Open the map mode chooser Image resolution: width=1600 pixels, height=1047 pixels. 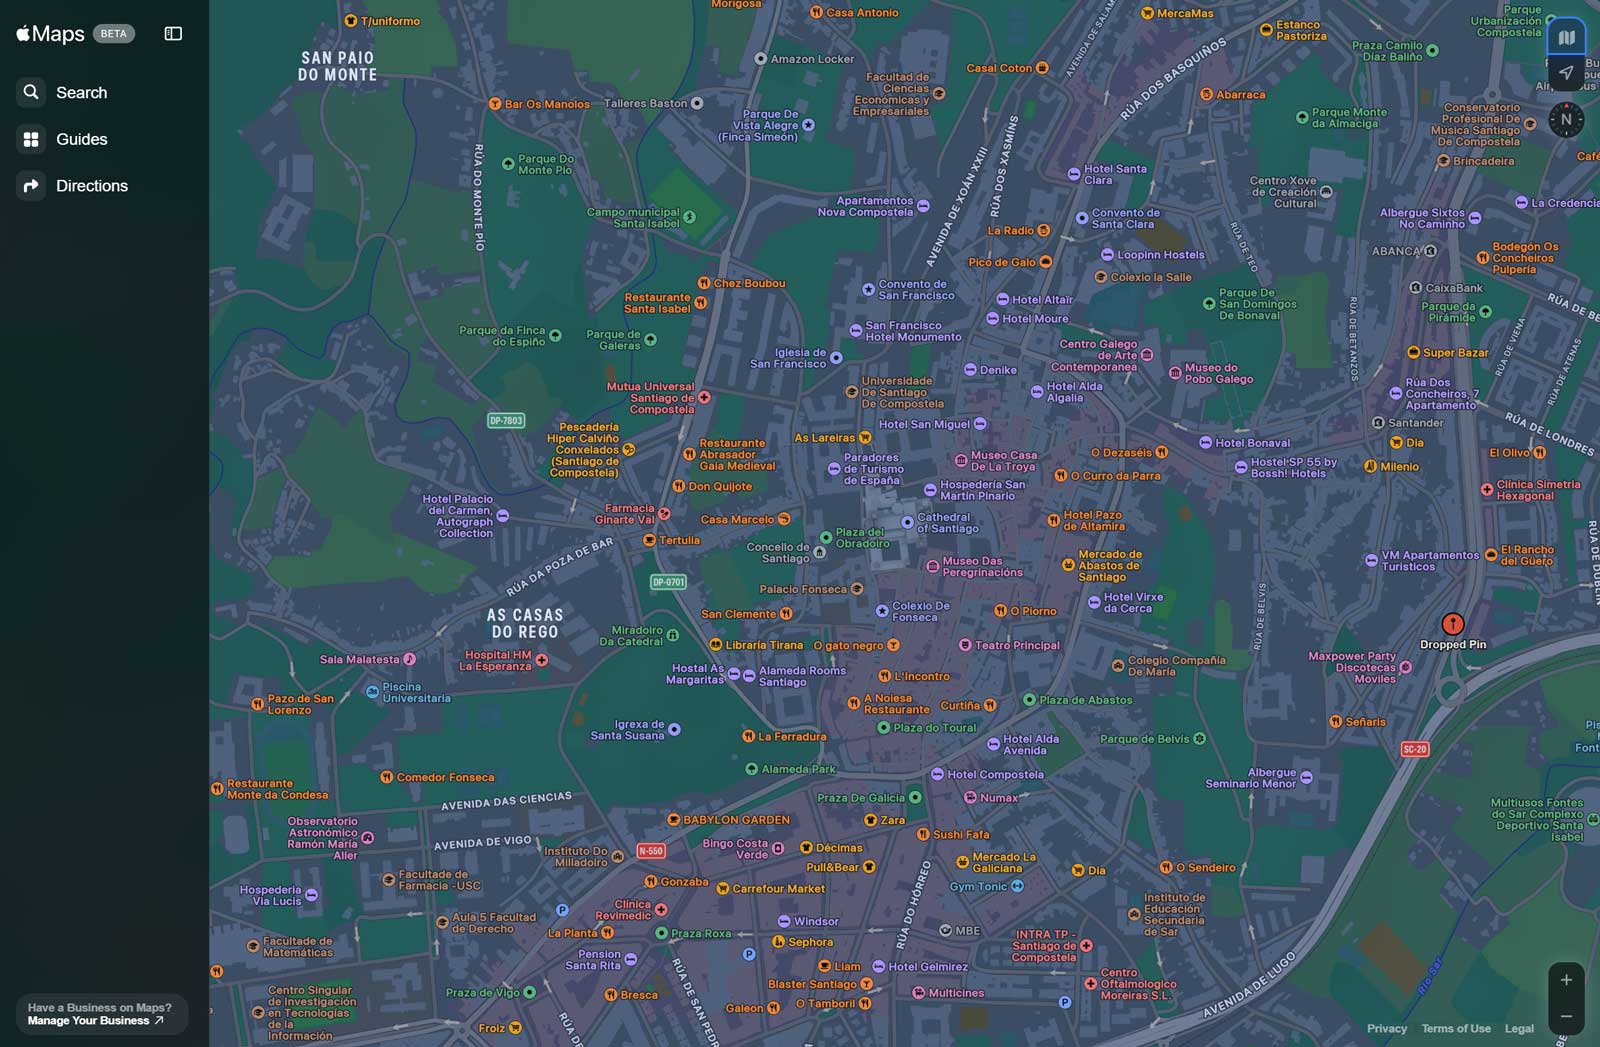point(1566,38)
